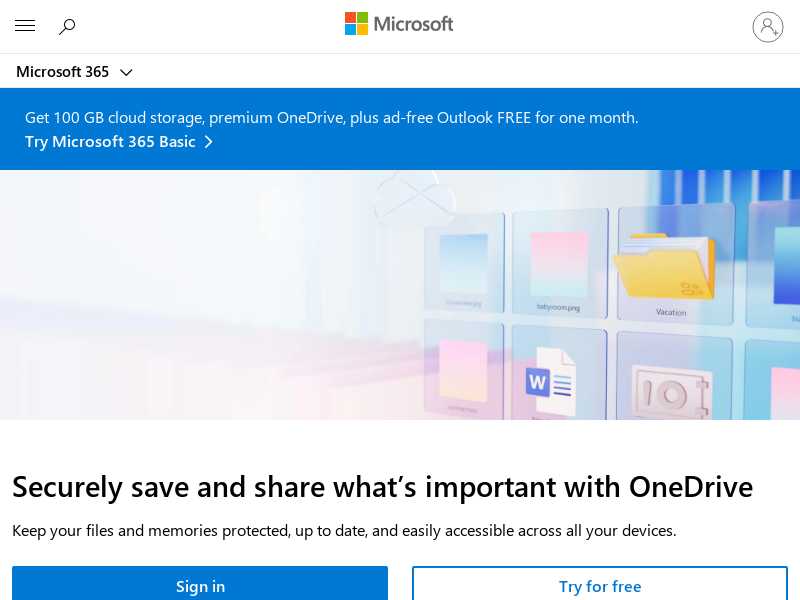Select the blue image tile left of babyroom.png
Image resolution: width=800 pixels, height=600 pixels.
click(463, 264)
